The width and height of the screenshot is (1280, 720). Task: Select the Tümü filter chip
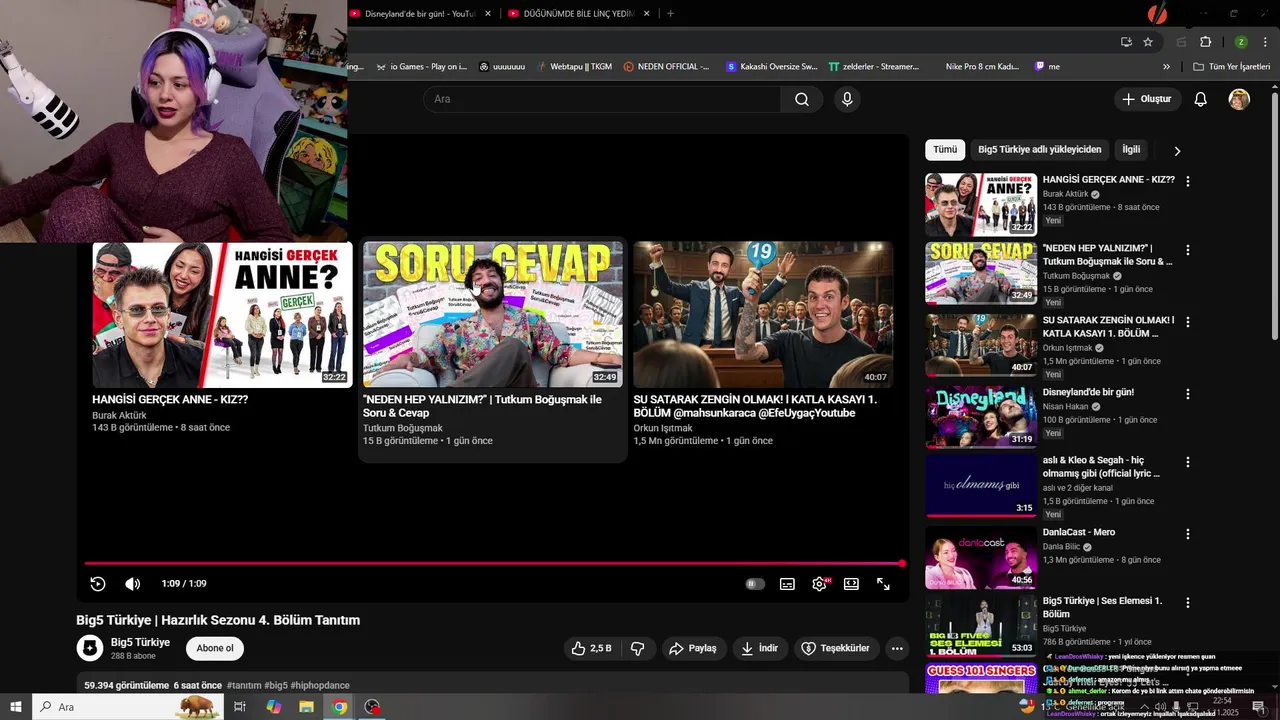(x=945, y=150)
